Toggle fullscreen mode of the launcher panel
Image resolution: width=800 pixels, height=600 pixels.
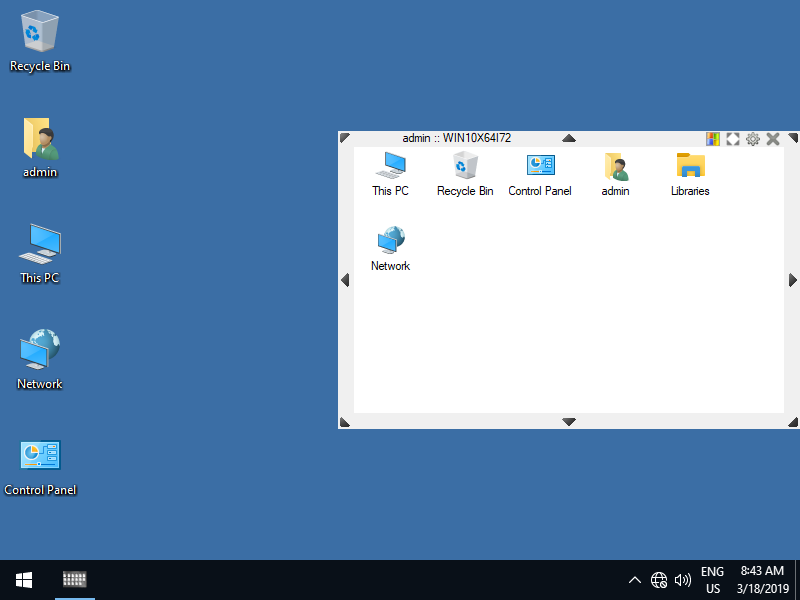point(733,139)
